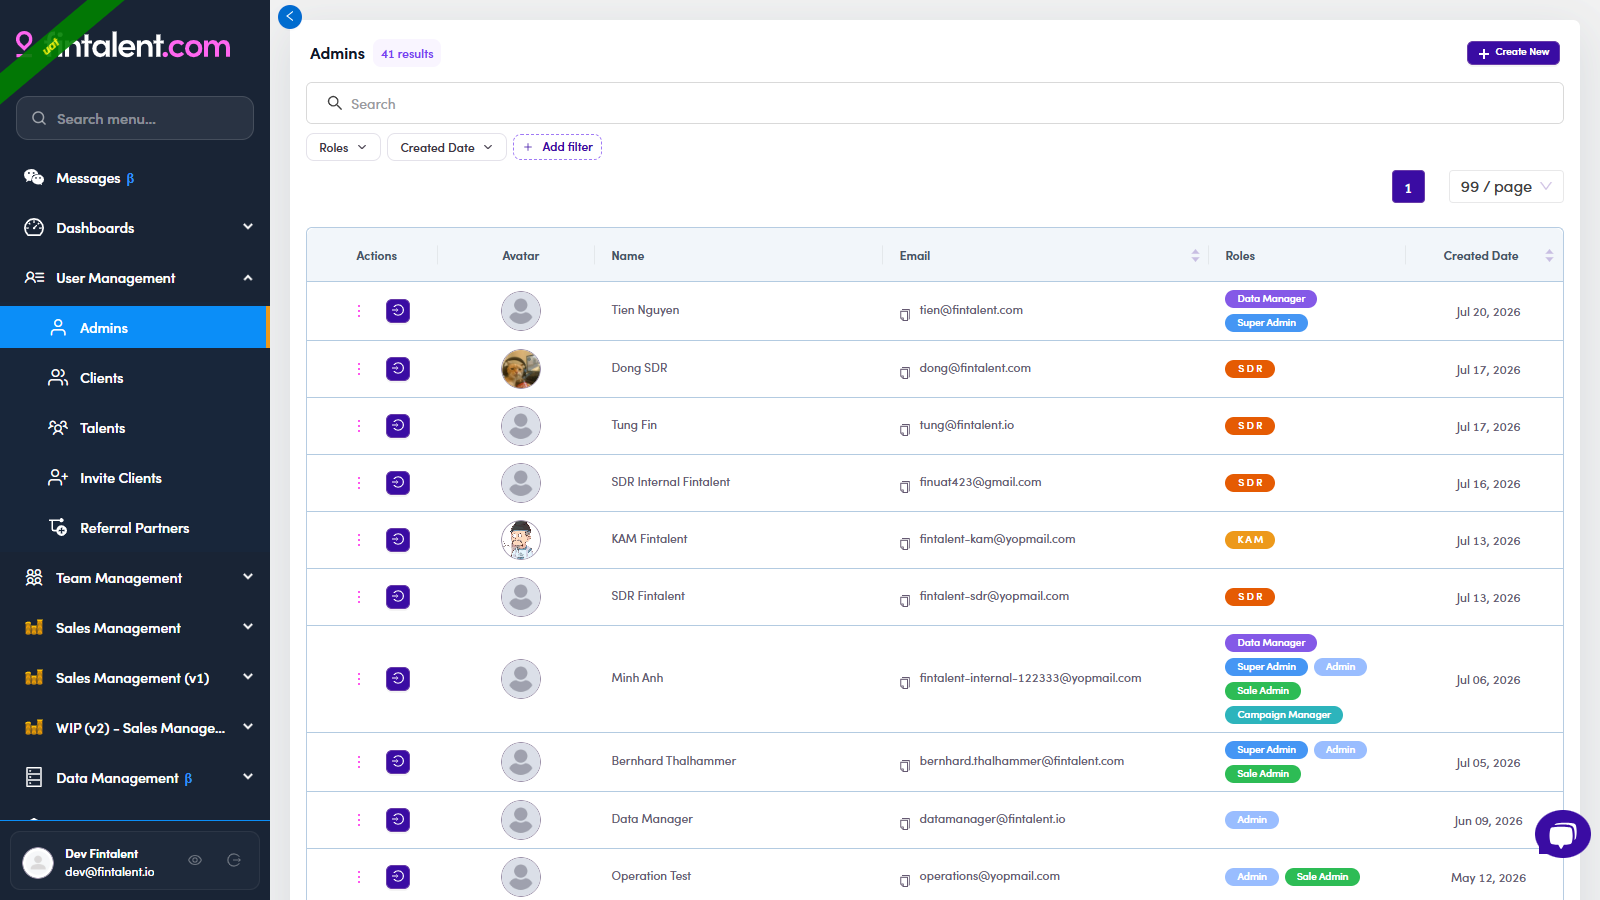The width and height of the screenshot is (1600, 900).
Task: Click the login-as icon for KAM Fintalent
Action: [398, 540]
